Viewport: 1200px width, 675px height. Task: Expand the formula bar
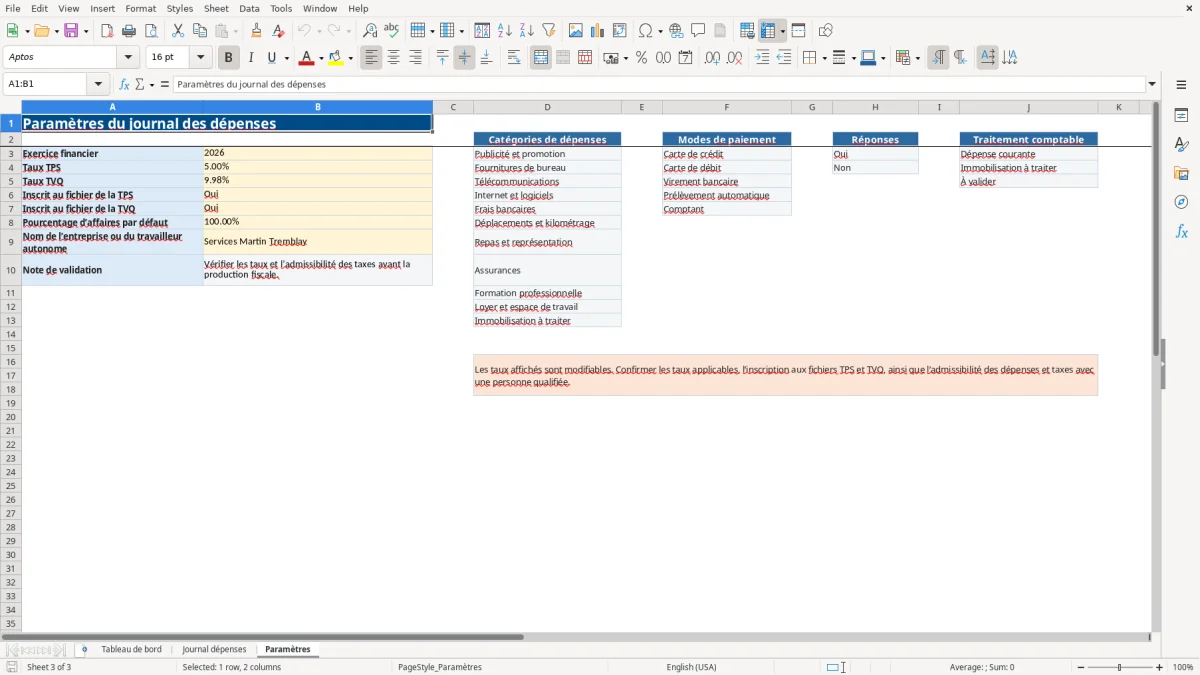1152,84
